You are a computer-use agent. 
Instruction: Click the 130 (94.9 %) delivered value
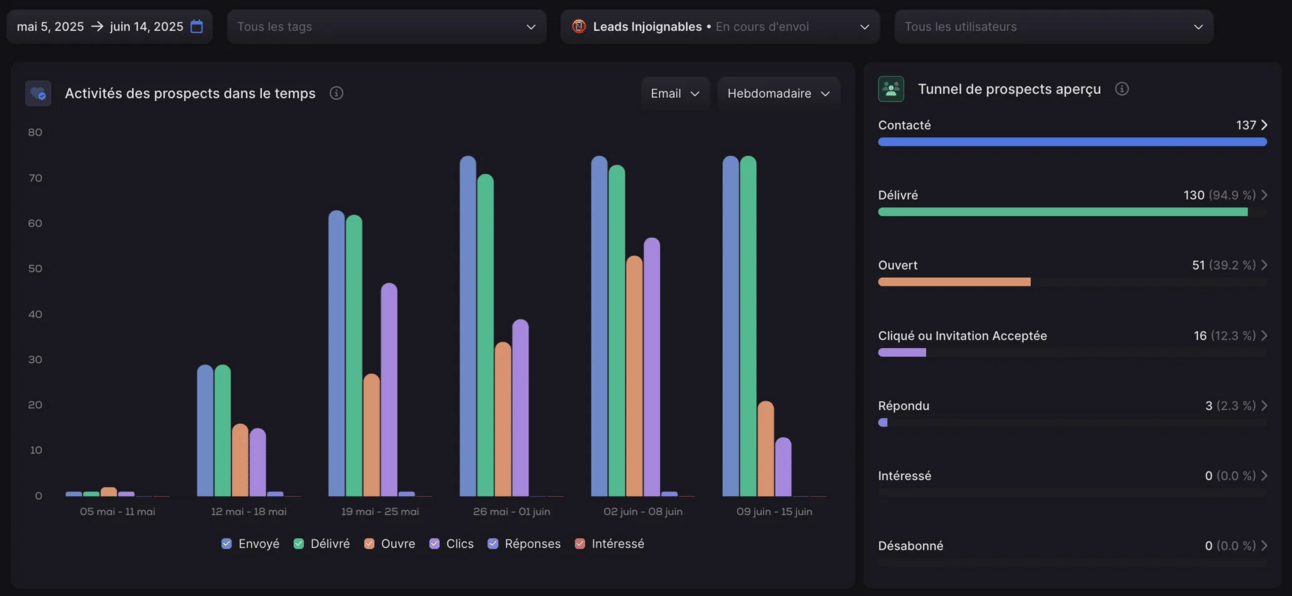coord(1220,195)
